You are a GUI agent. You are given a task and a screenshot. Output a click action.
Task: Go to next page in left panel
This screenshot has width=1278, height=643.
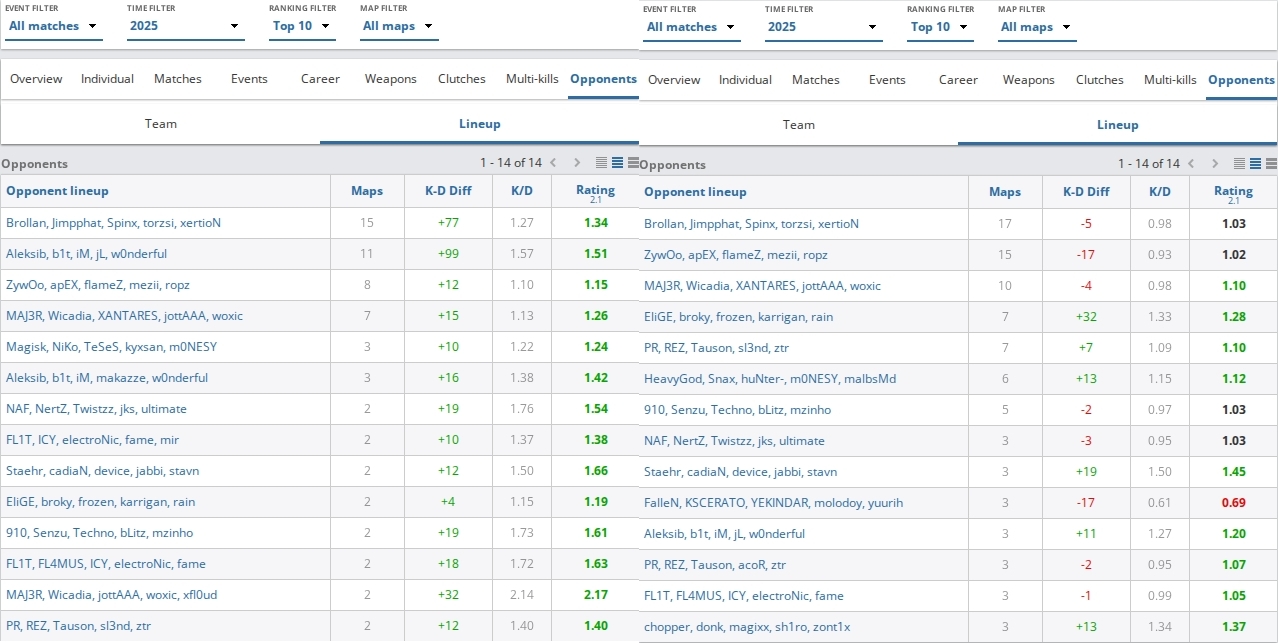[577, 163]
